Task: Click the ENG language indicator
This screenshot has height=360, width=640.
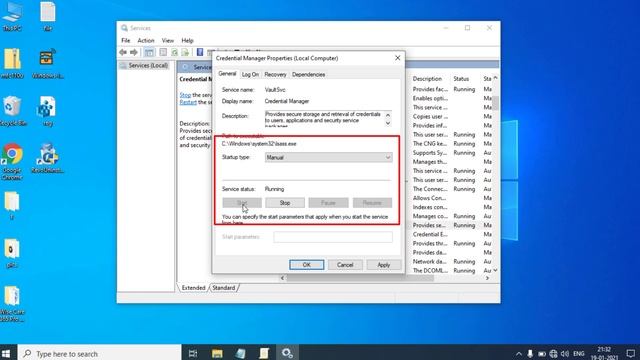Action: point(579,353)
